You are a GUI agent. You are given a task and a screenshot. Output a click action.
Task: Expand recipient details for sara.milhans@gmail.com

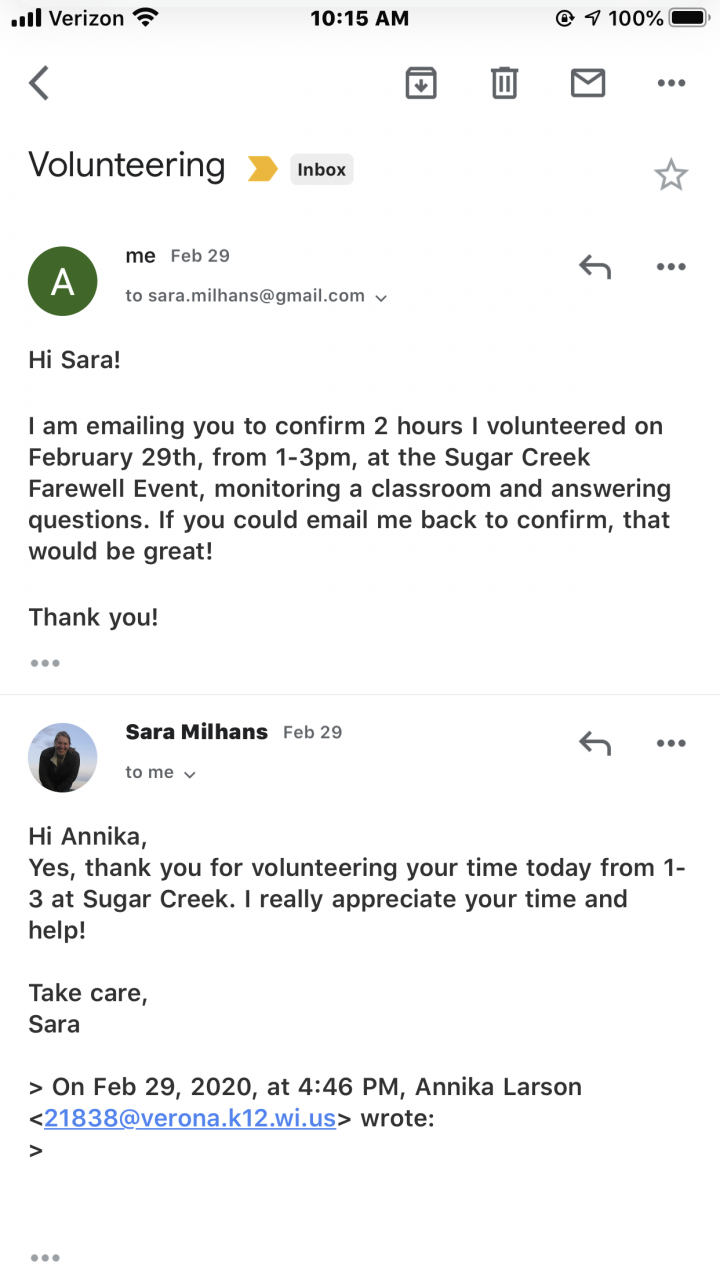(x=380, y=297)
